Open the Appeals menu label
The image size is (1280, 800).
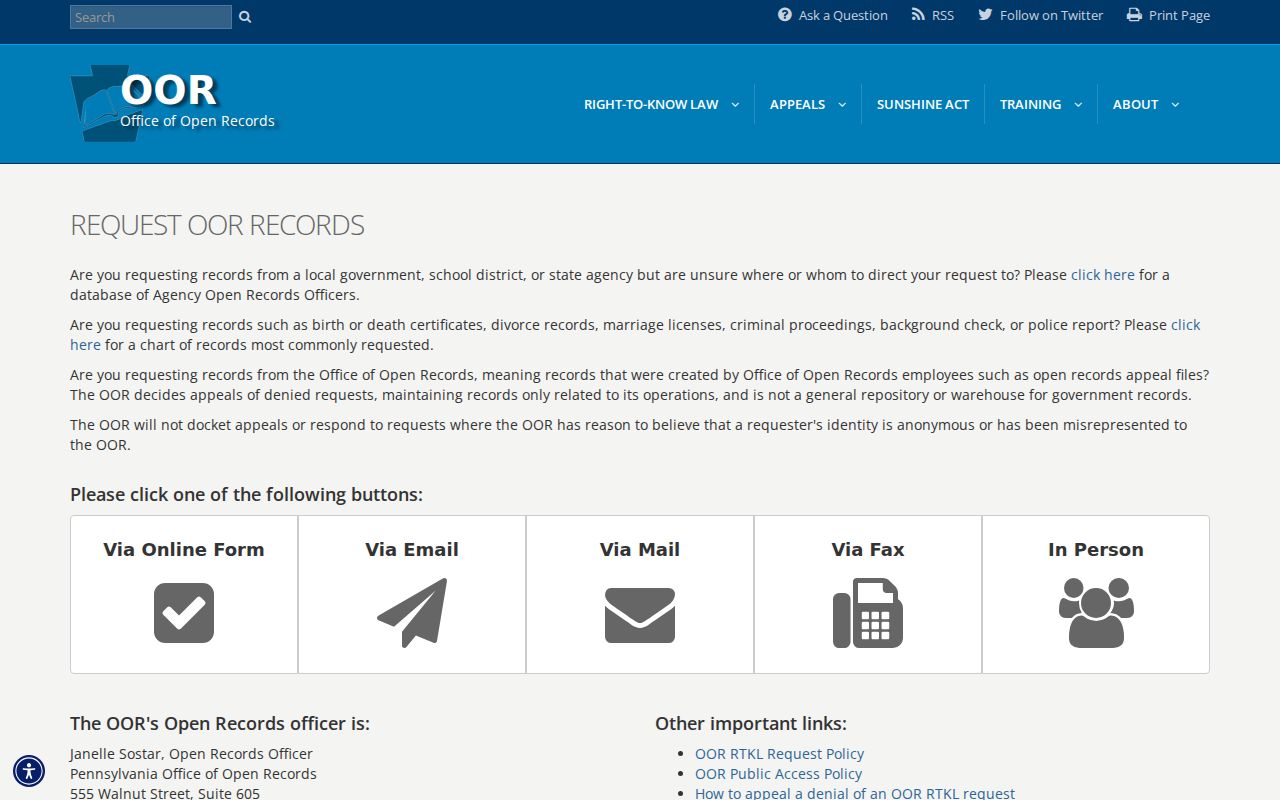tap(797, 104)
